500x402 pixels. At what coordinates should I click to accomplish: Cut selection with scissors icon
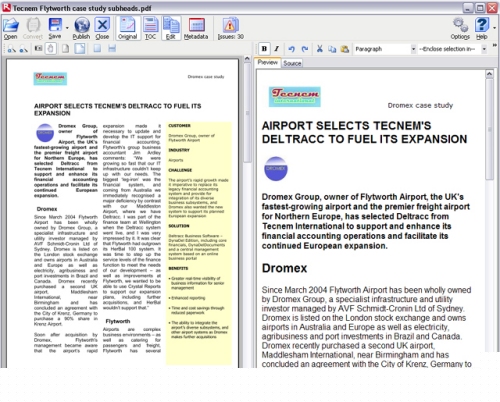click(x=319, y=49)
